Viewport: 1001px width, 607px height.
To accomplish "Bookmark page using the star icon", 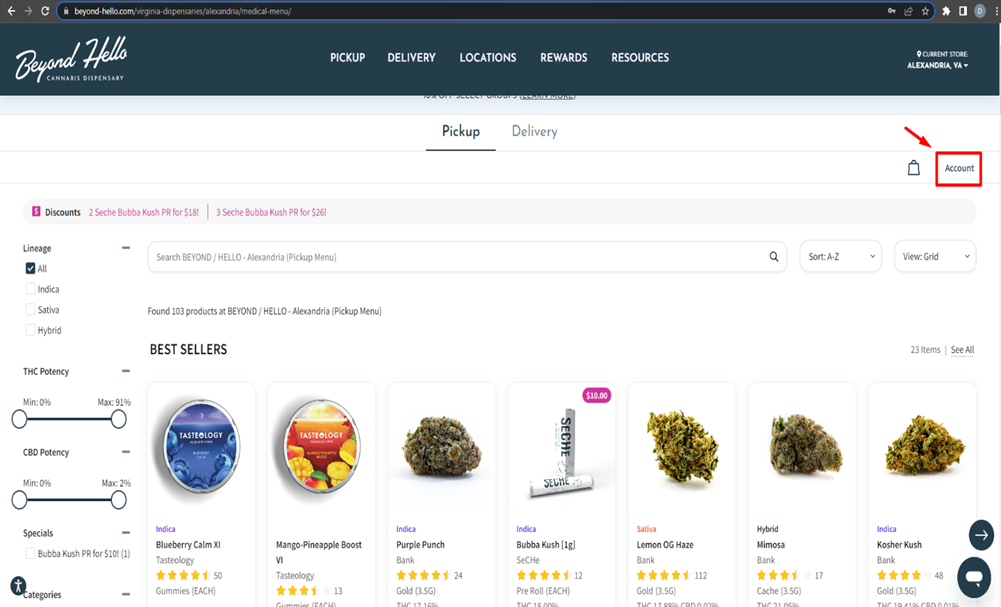I will 925,11.
